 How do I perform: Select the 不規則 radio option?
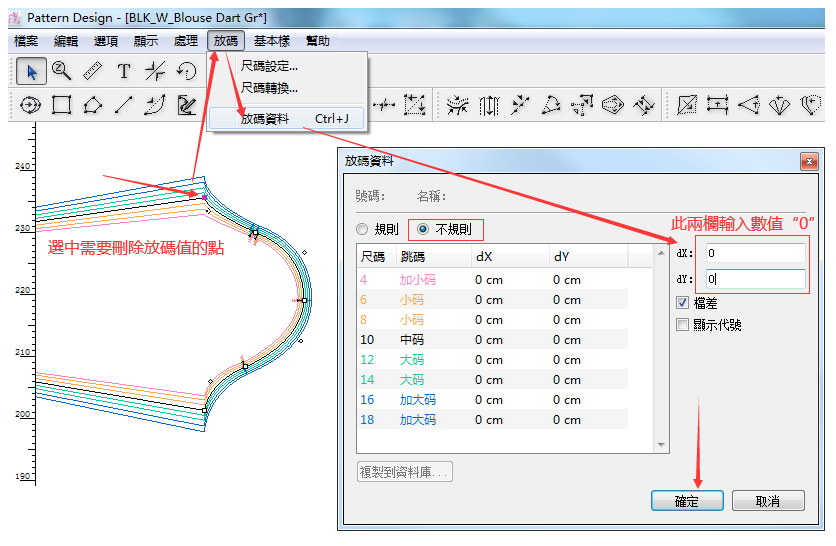(x=424, y=229)
